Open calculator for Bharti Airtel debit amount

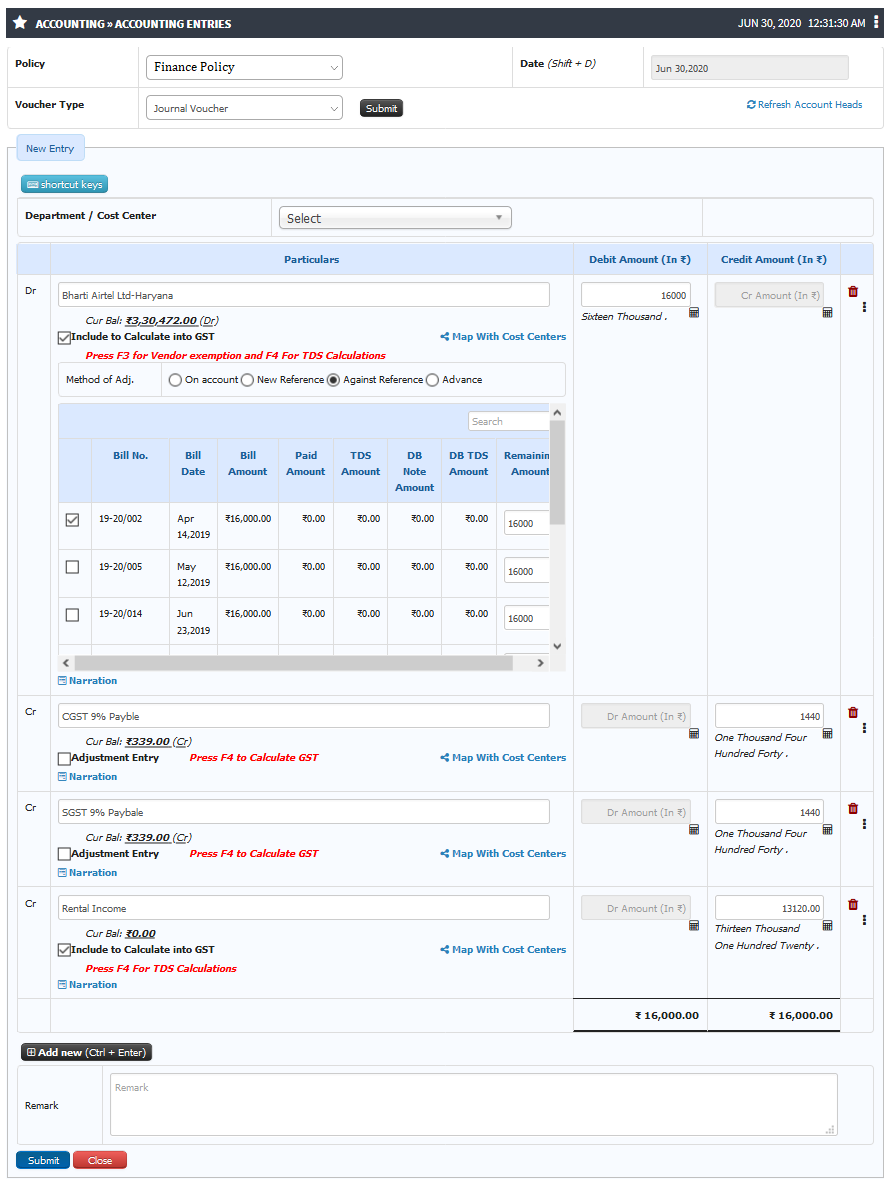(x=694, y=312)
